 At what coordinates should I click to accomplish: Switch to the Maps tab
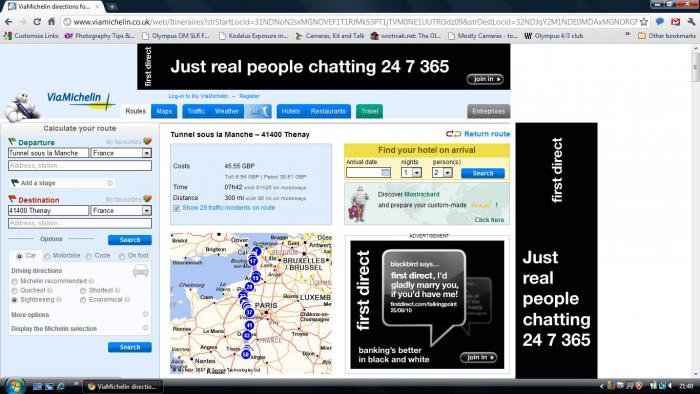(164, 111)
